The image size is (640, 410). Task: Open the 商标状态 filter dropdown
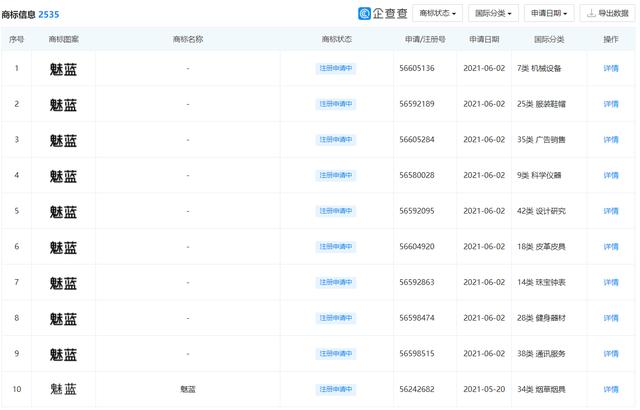pos(438,13)
